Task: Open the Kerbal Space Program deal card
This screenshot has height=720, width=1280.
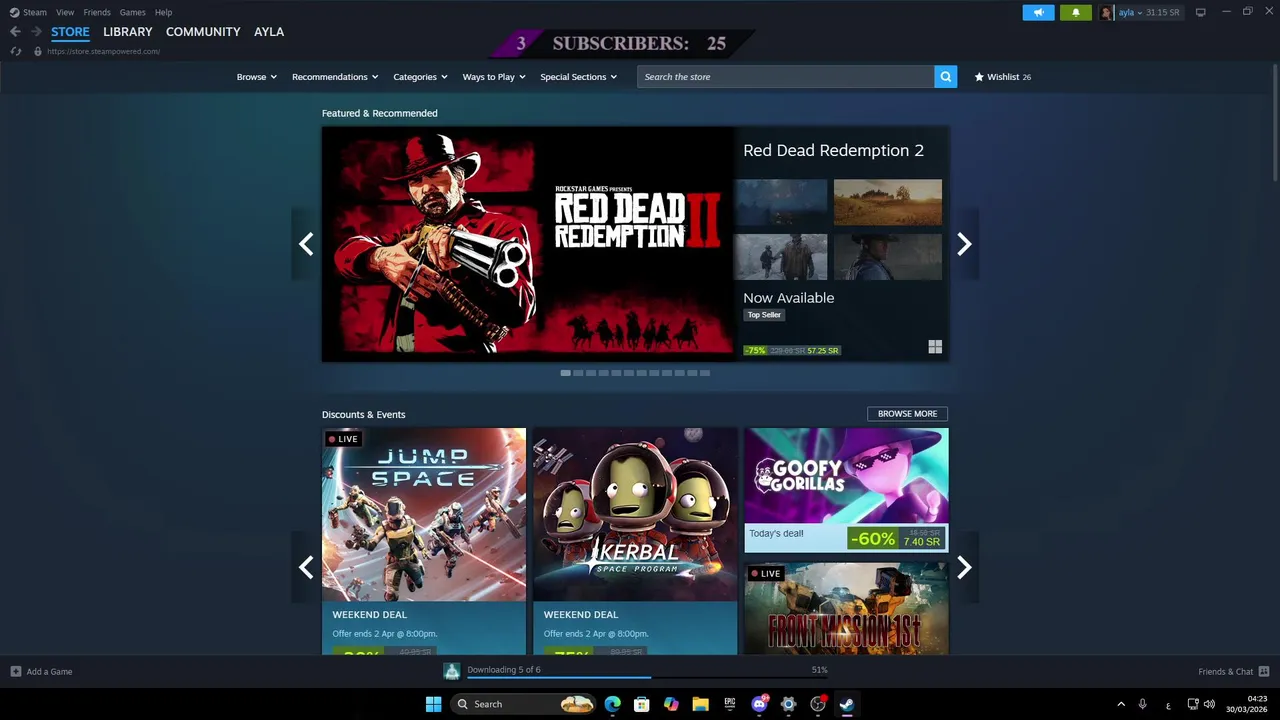Action: point(635,541)
